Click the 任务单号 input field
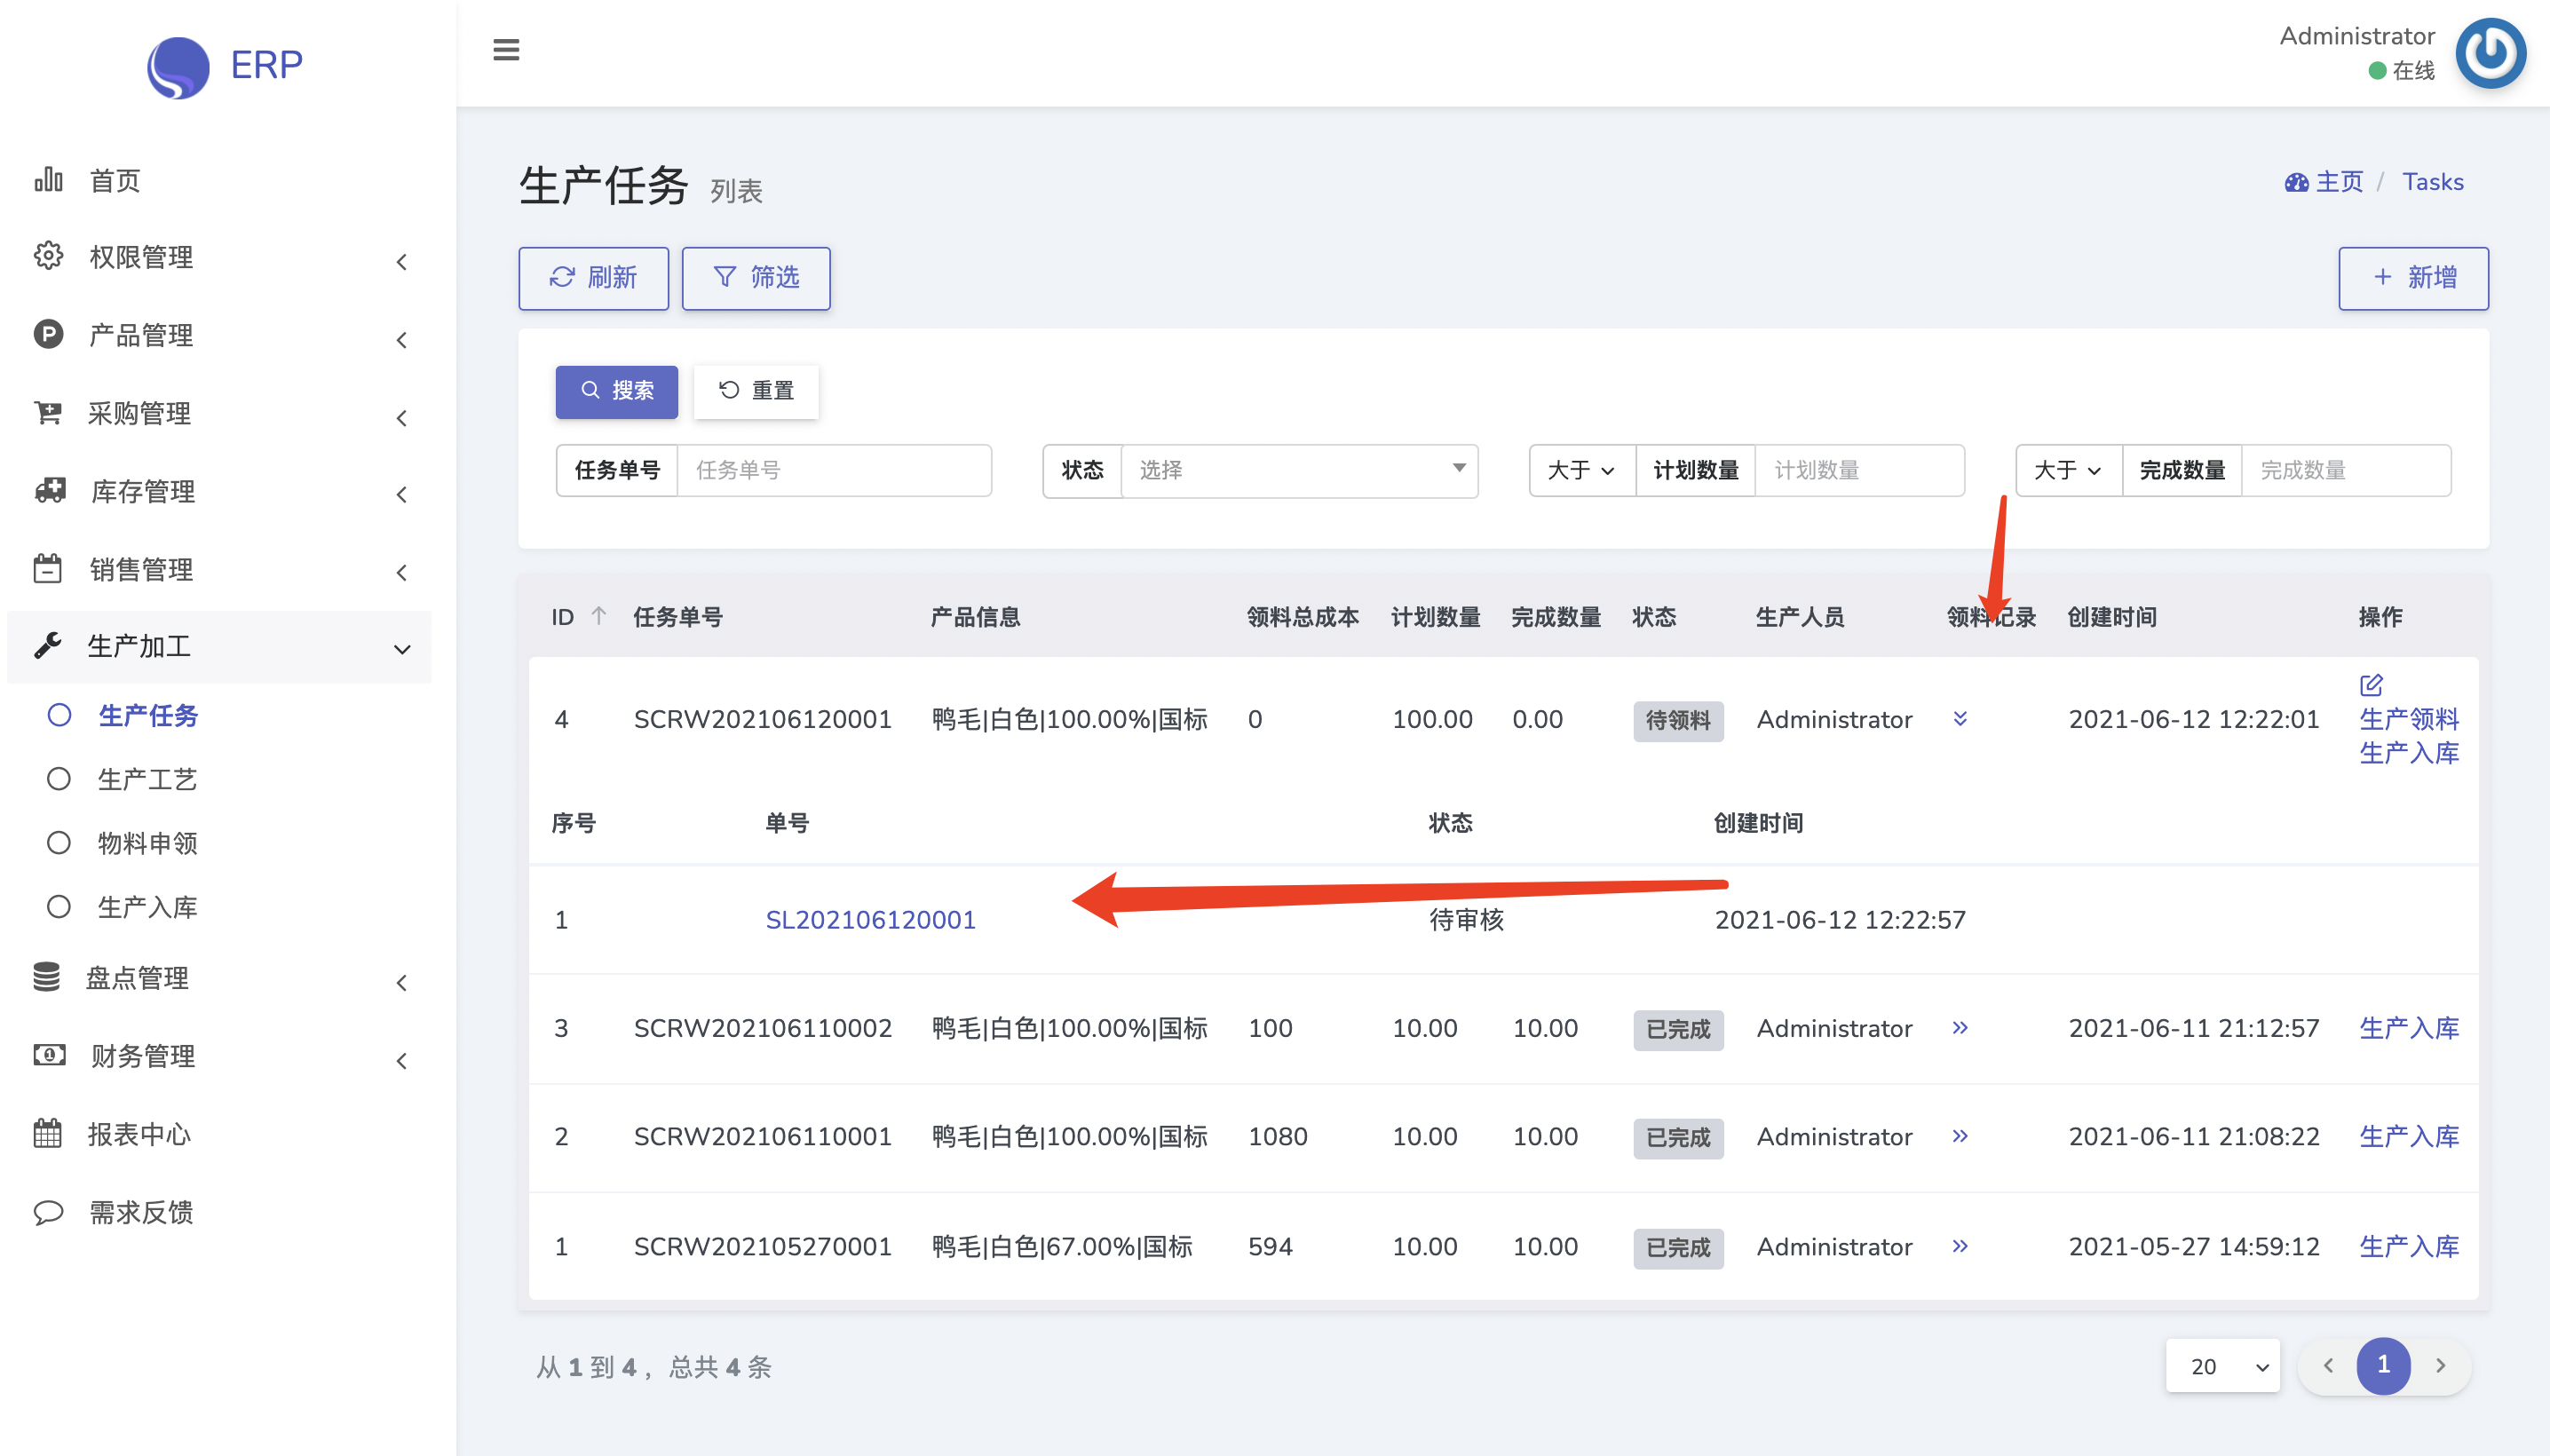The width and height of the screenshot is (2550, 1456). tap(833, 470)
